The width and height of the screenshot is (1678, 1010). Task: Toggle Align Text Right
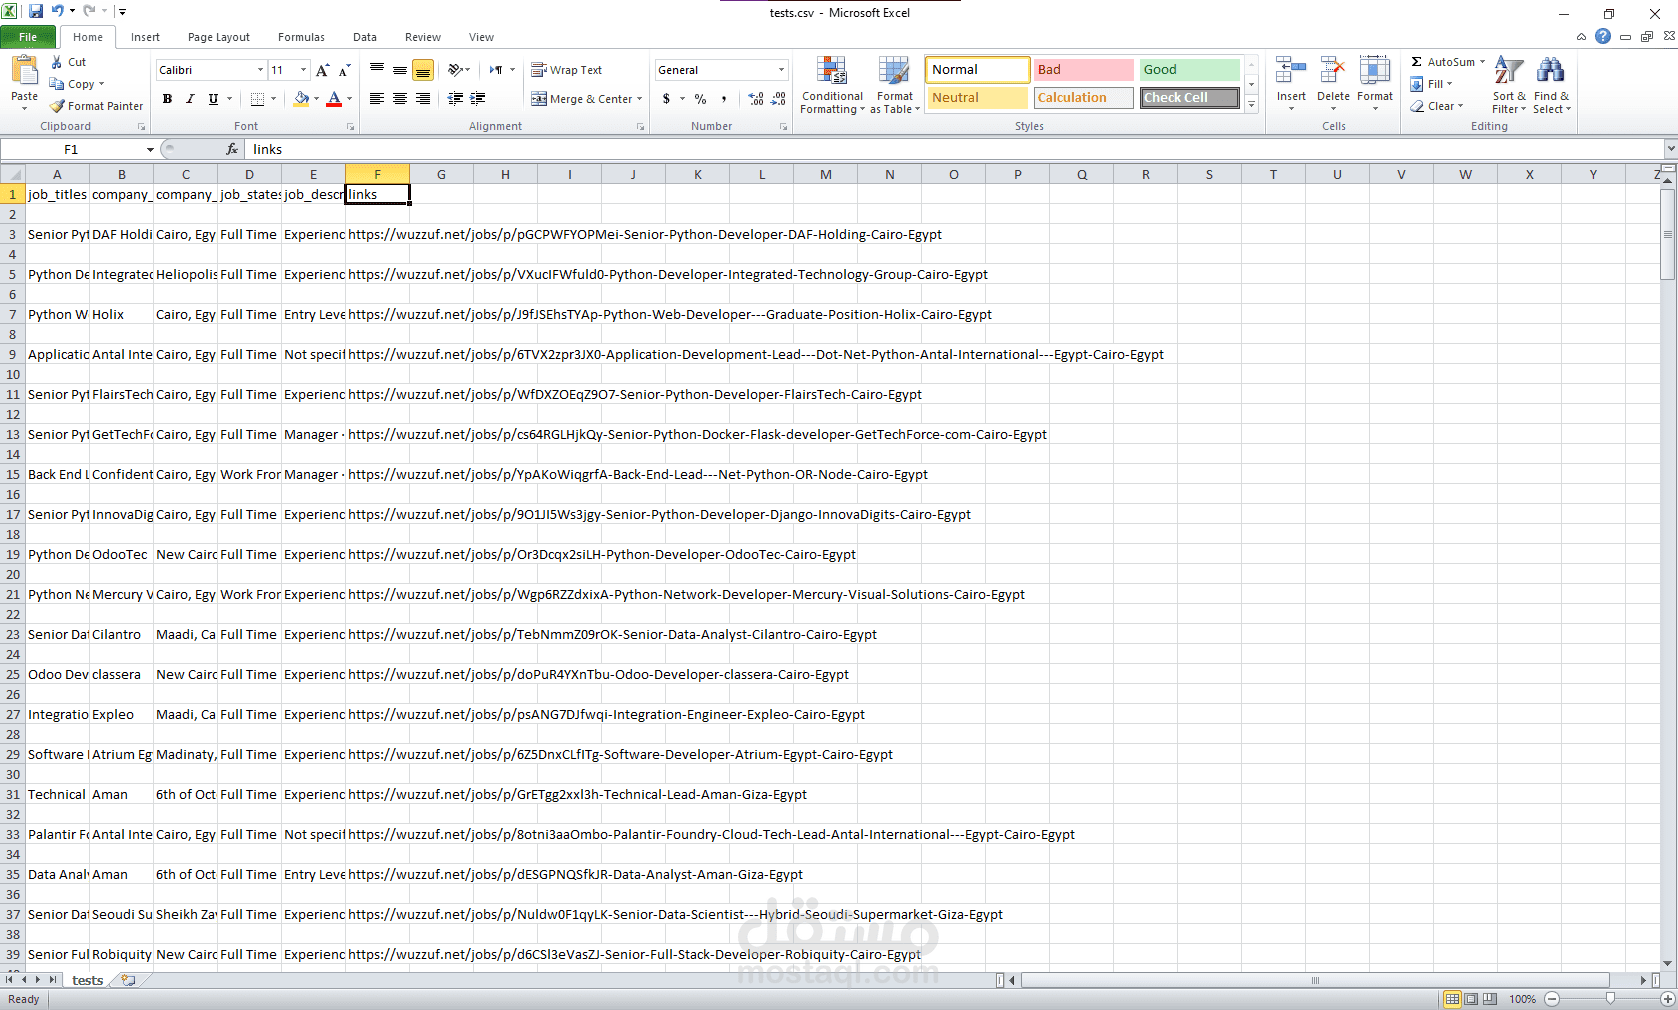[423, 99]
